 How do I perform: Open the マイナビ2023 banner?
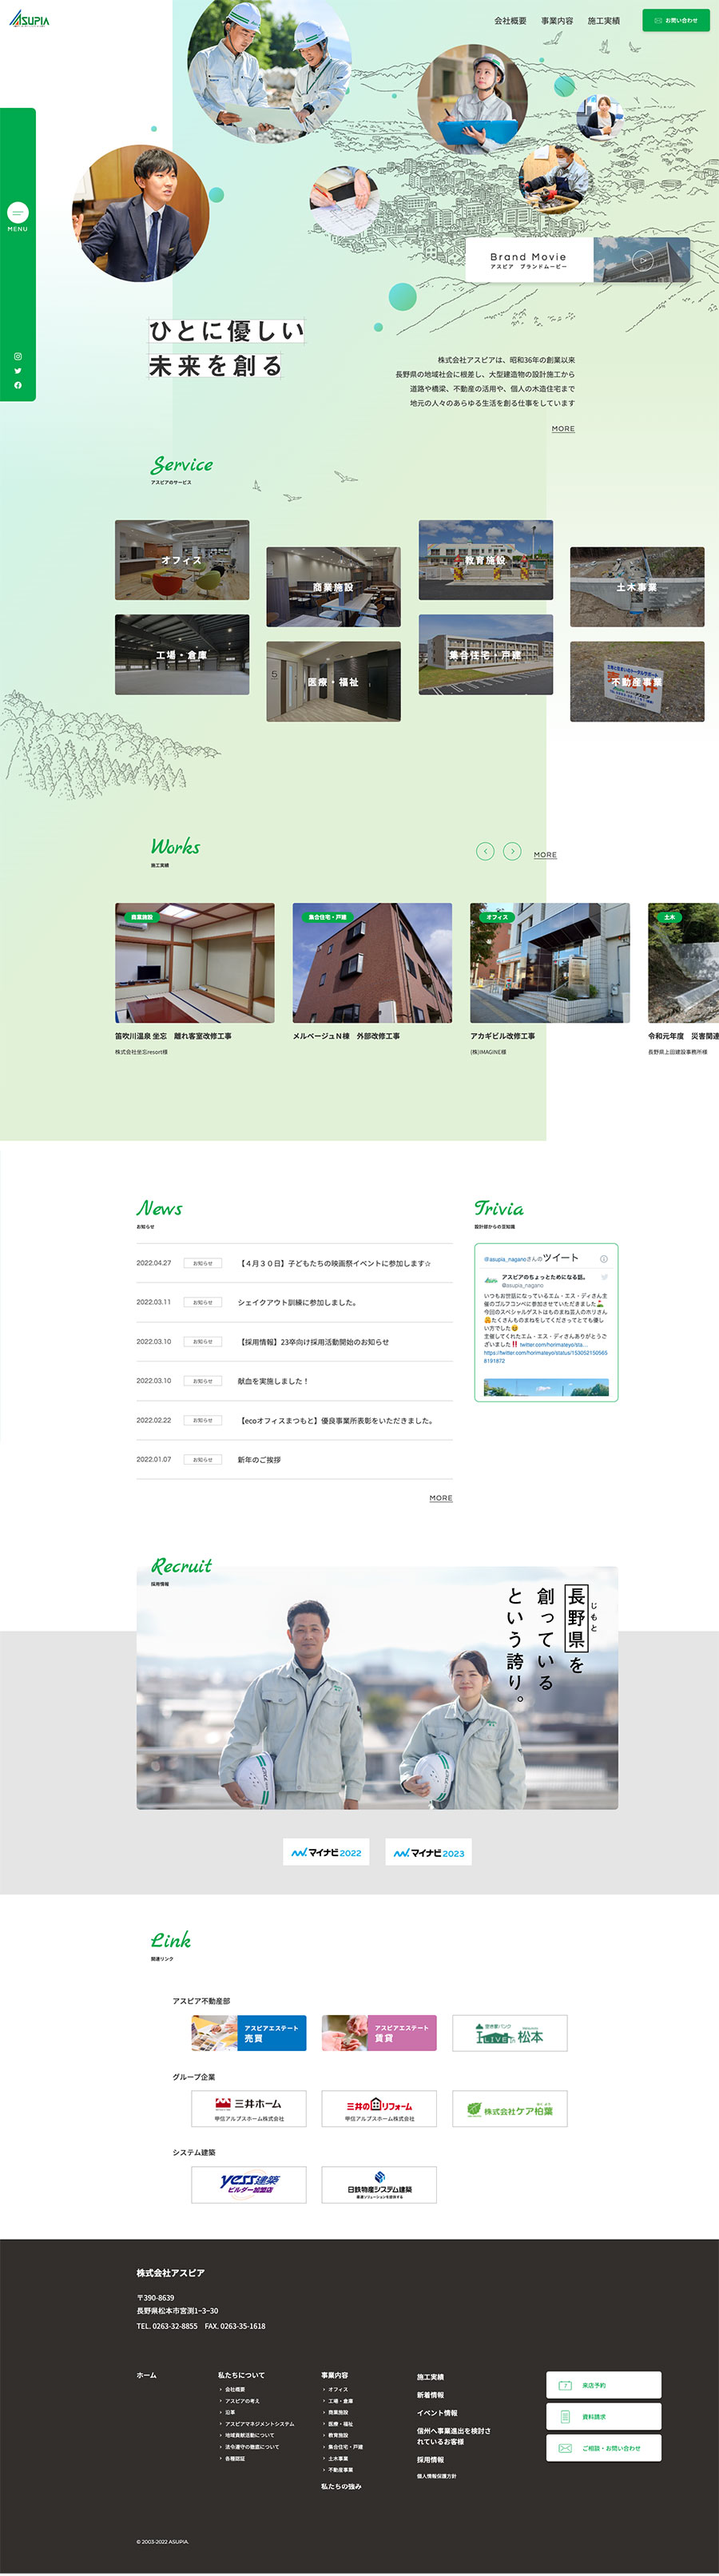tap(428, 1852)
